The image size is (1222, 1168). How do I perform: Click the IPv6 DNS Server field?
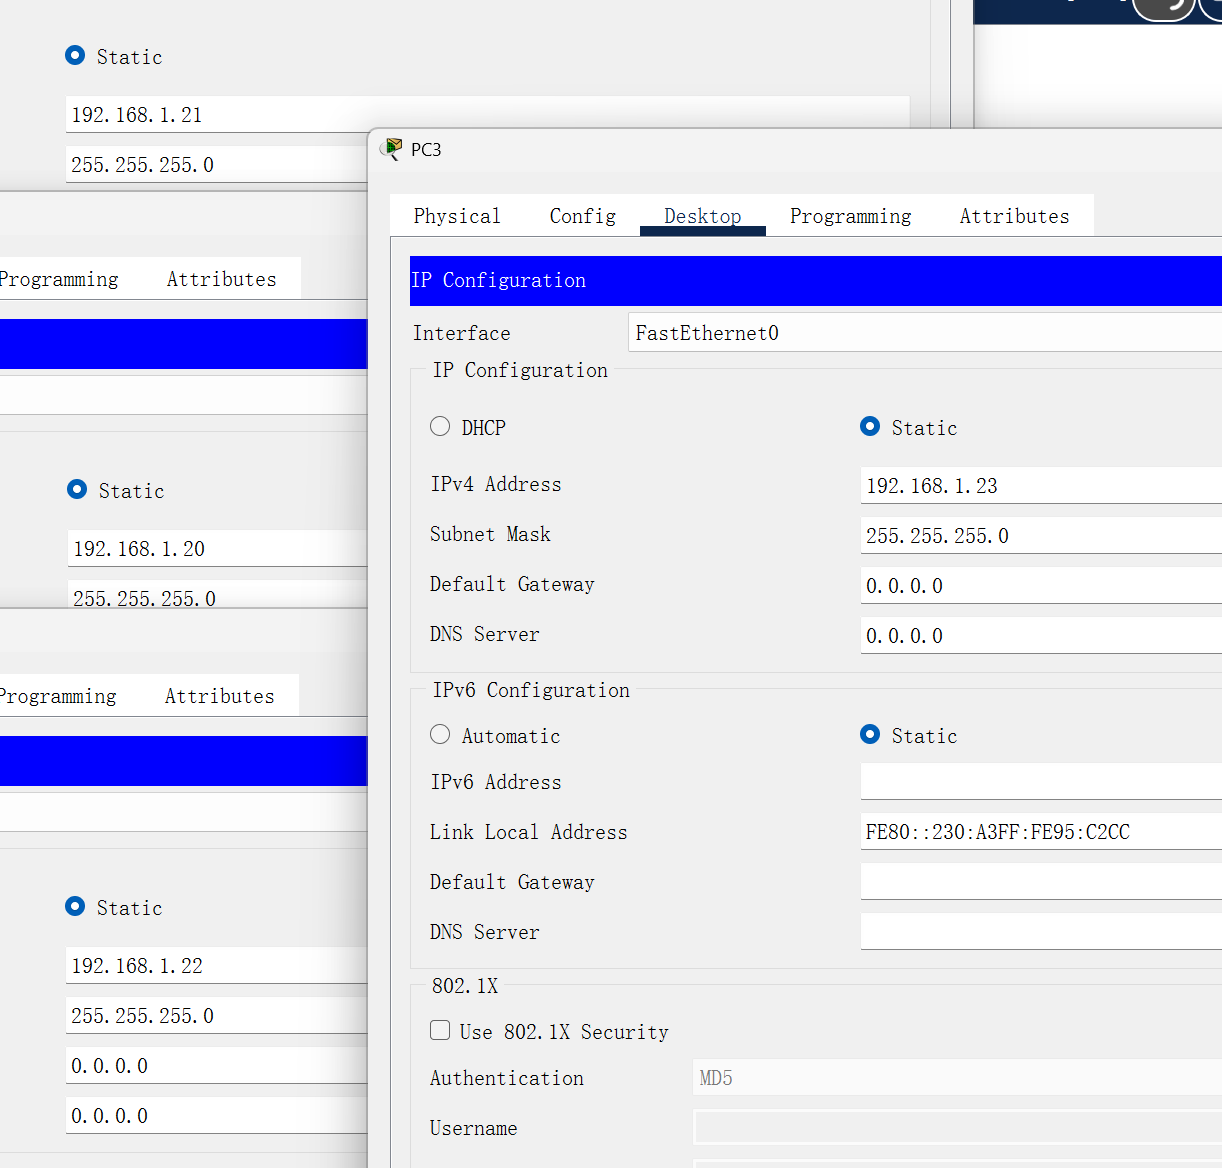(x=1041, y=932)
